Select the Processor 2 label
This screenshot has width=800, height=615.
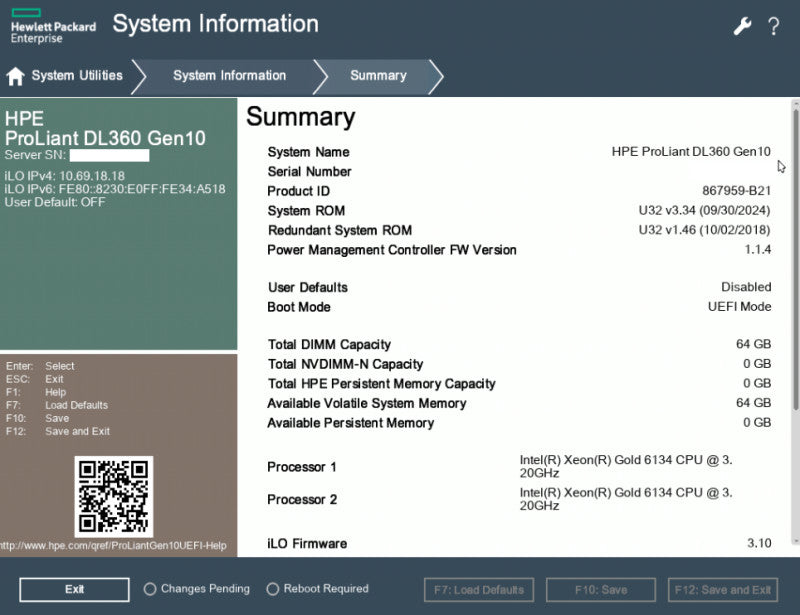pos(302,500)
